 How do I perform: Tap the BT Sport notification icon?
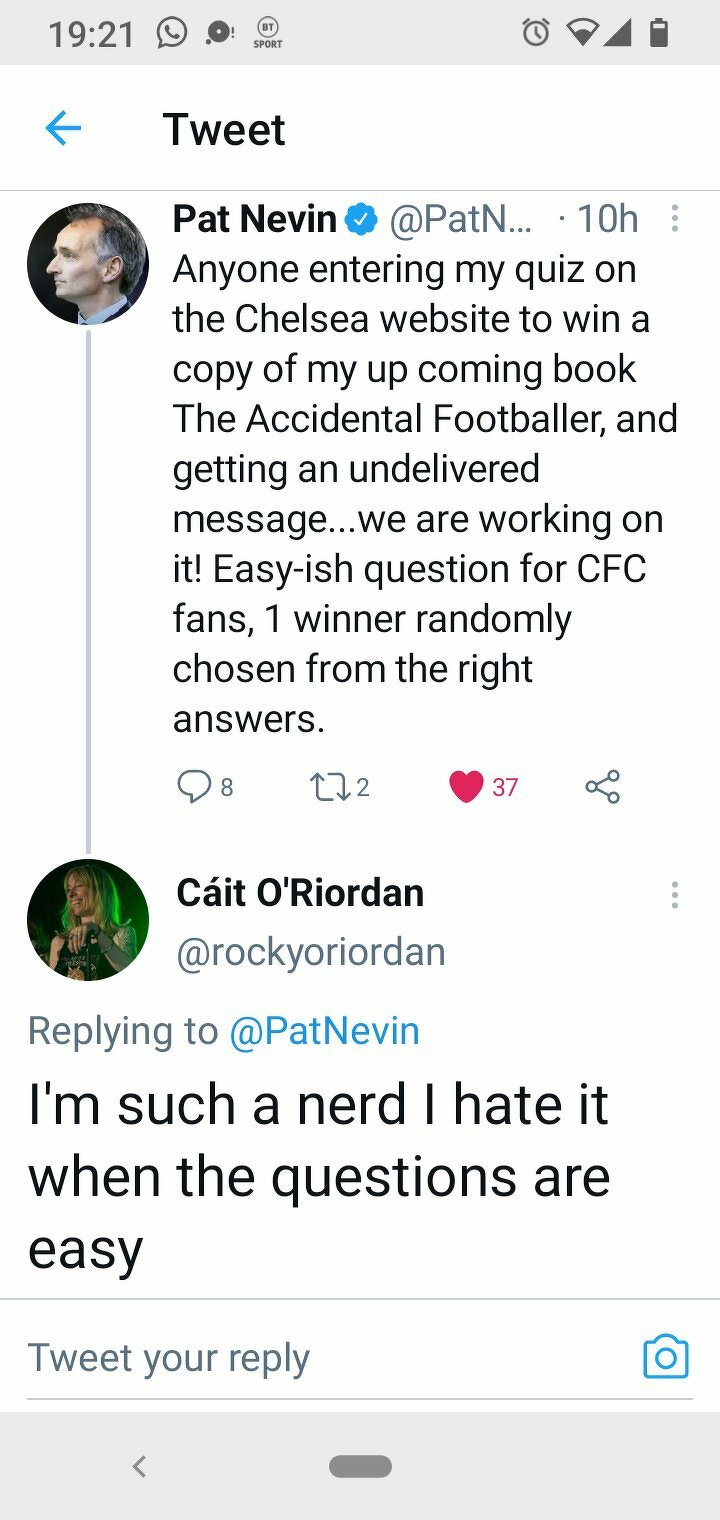(x=267, y=34)
